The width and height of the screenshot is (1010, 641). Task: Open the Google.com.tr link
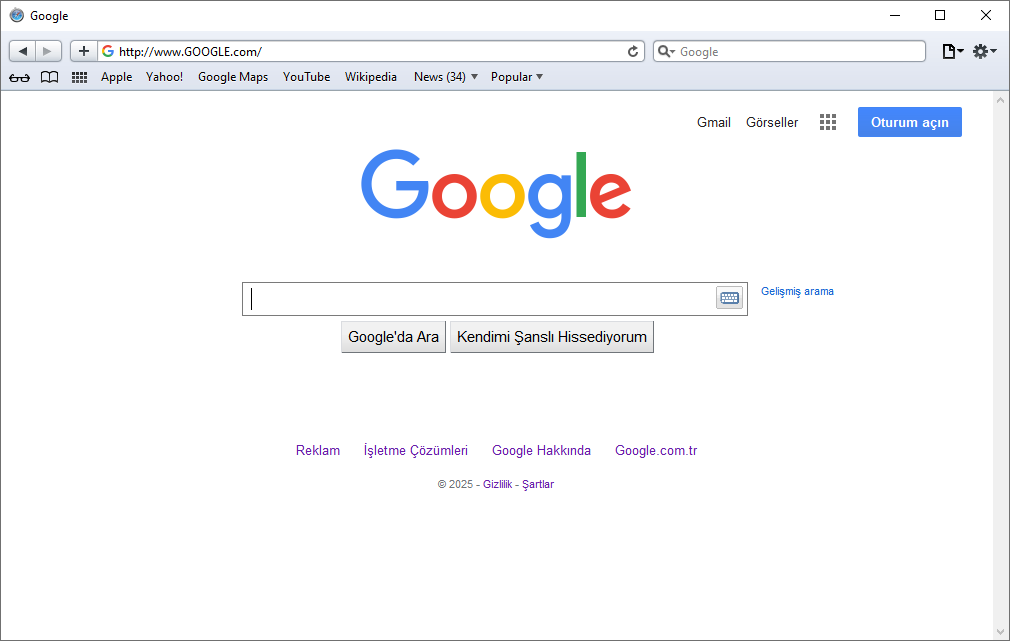(x=656, y=450)
